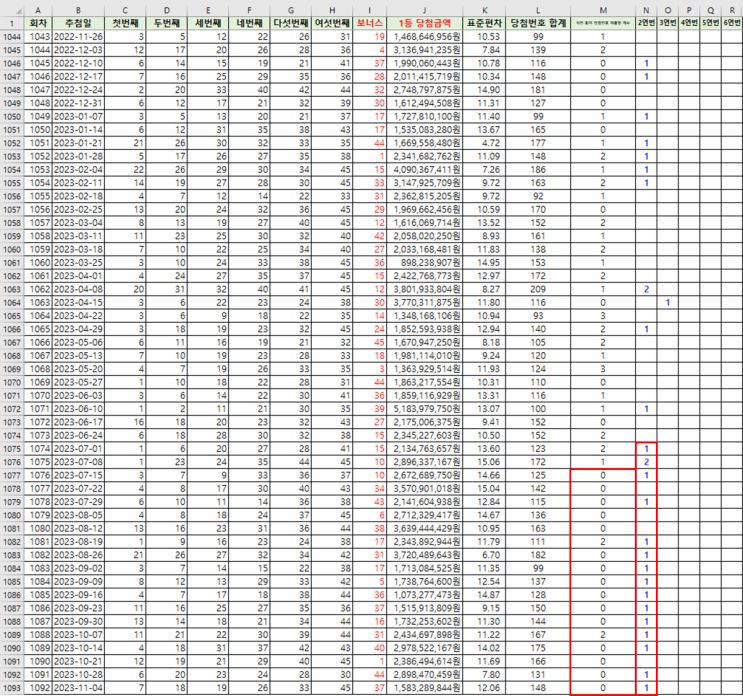Screen dimensions: 743x696
Task: Select column P header
Action: point(689,10)
